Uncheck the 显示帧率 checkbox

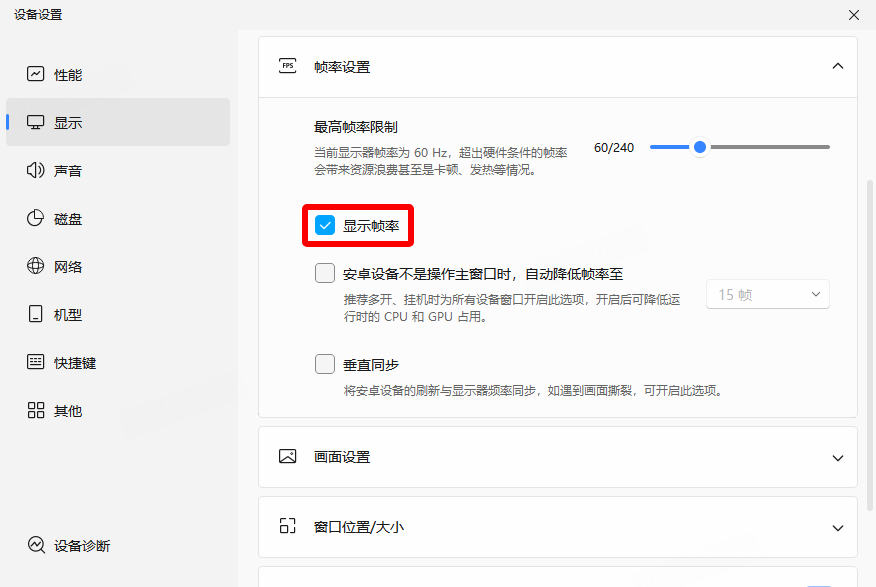tap(325, 226)
